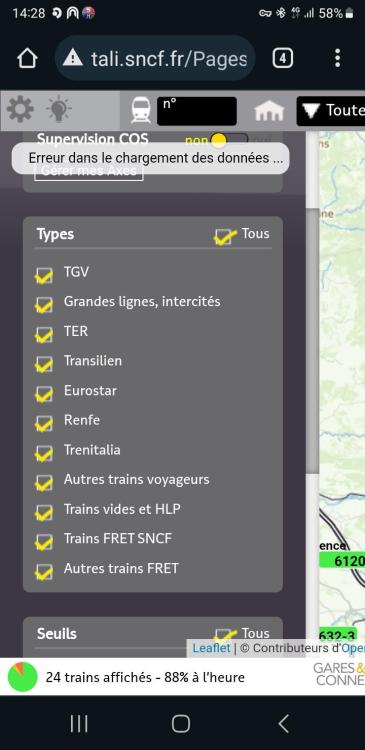Click the train number input field

point(197,111)
